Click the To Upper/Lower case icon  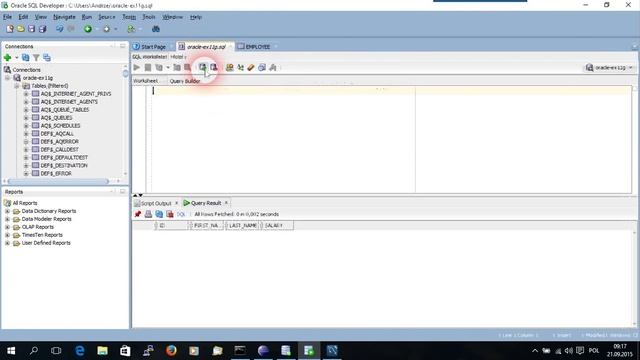tap(240, 67)
